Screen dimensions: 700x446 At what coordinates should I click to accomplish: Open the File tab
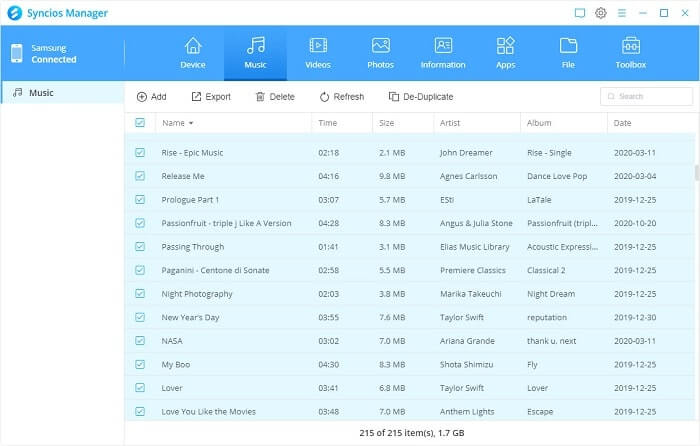(x=568, y=53)
